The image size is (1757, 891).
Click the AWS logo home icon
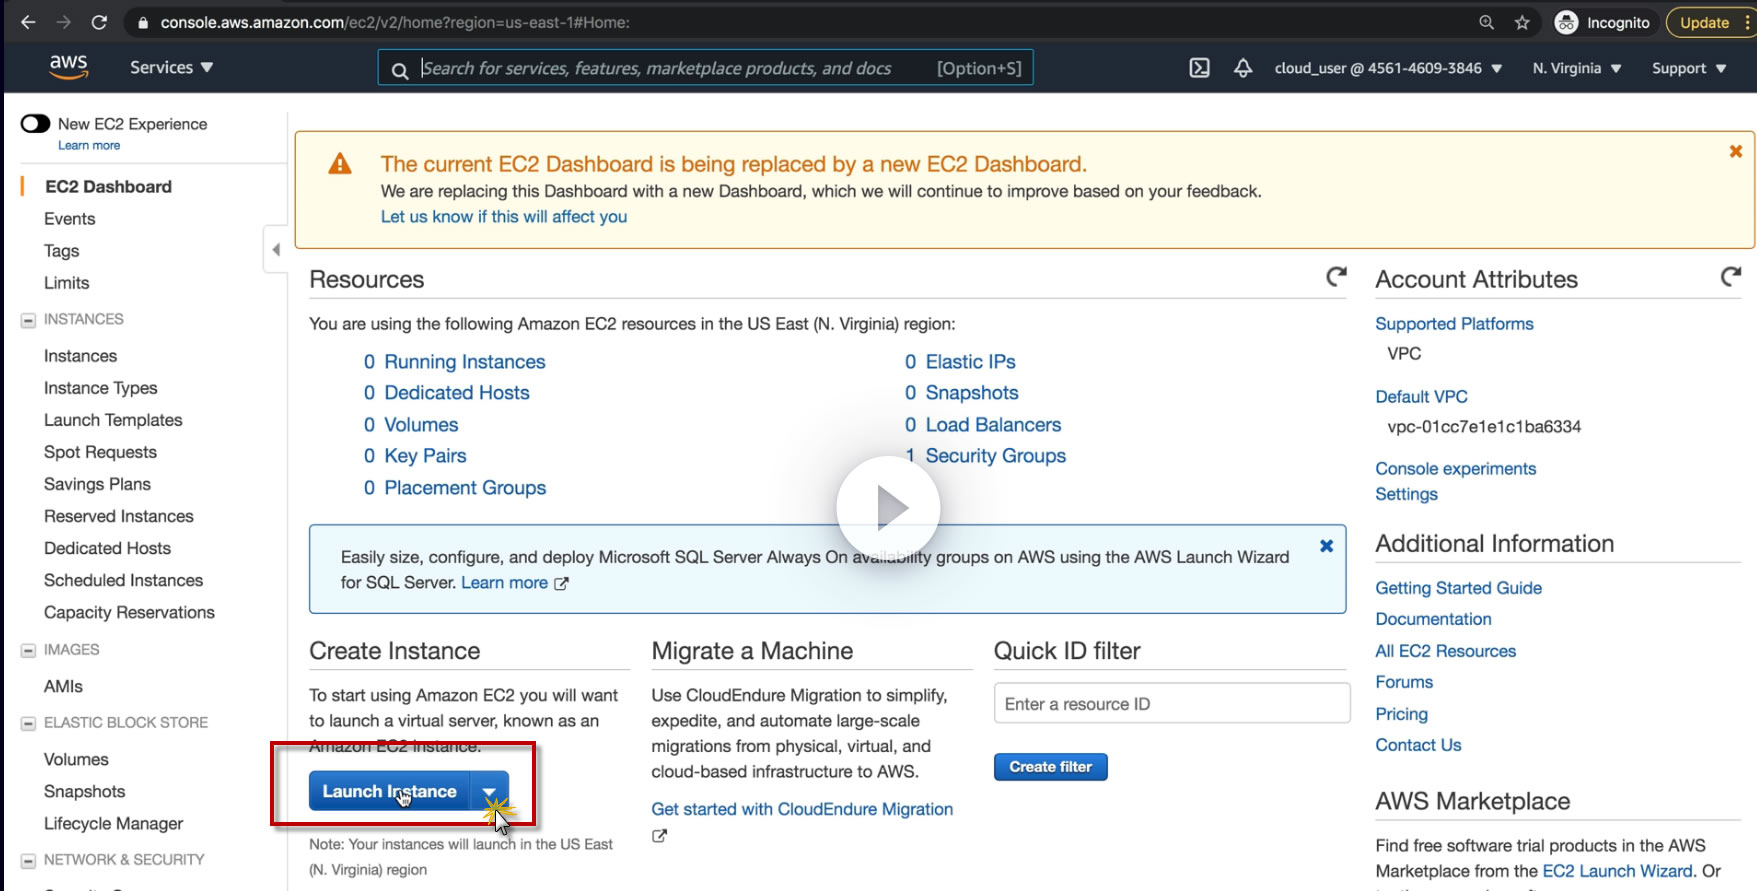tap(68, 67)
